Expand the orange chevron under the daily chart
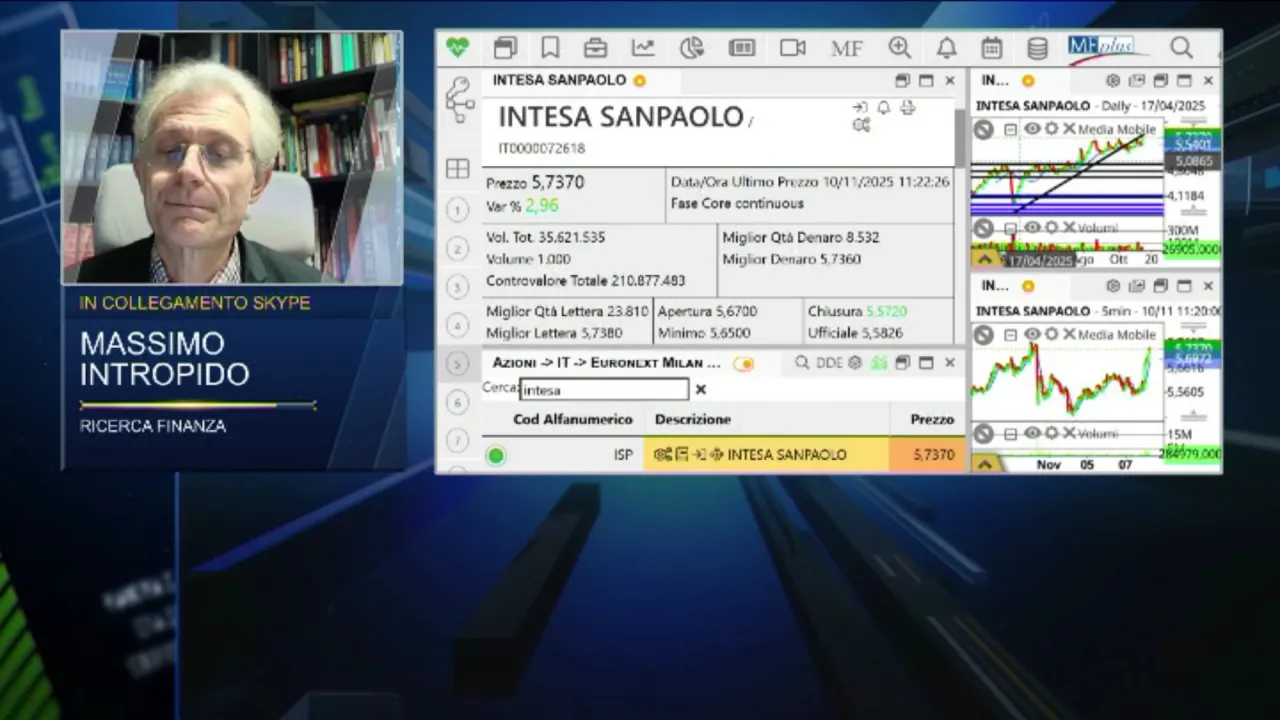 [x=985, y=259]
